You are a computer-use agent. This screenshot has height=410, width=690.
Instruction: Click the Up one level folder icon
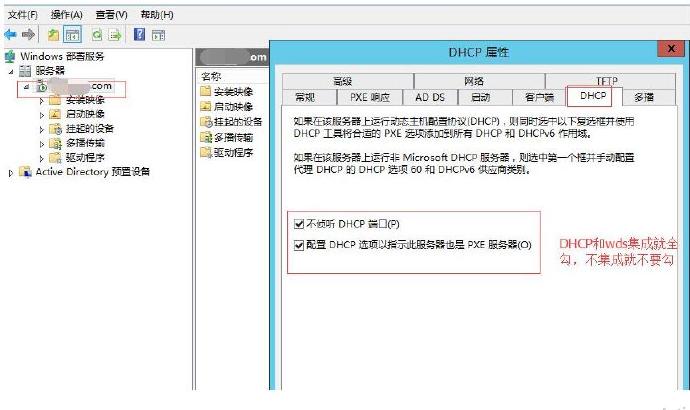(x=53, y=34)
